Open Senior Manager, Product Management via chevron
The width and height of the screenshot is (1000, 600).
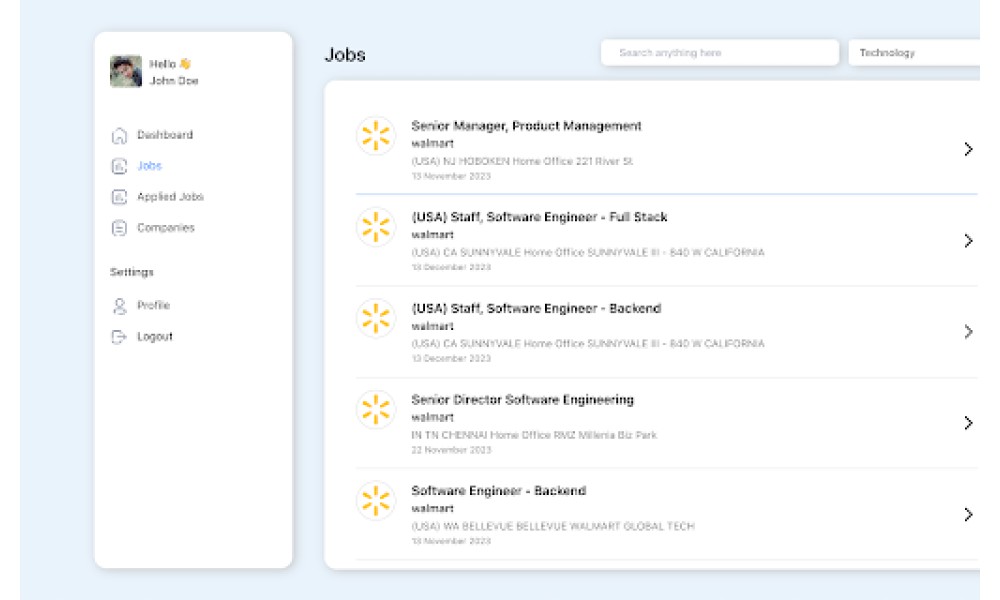tap(968, 149)
